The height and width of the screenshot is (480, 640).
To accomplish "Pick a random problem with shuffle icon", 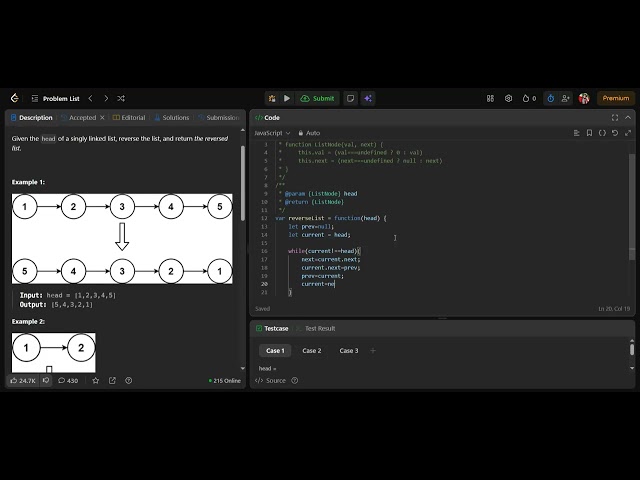I will click(121, 98).
